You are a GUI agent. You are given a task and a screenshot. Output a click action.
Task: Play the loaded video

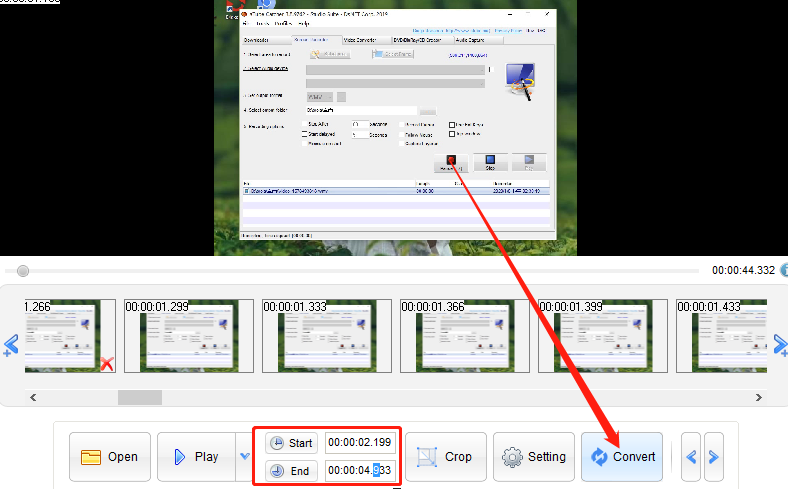pyautogui.click(x=196, y=457)
